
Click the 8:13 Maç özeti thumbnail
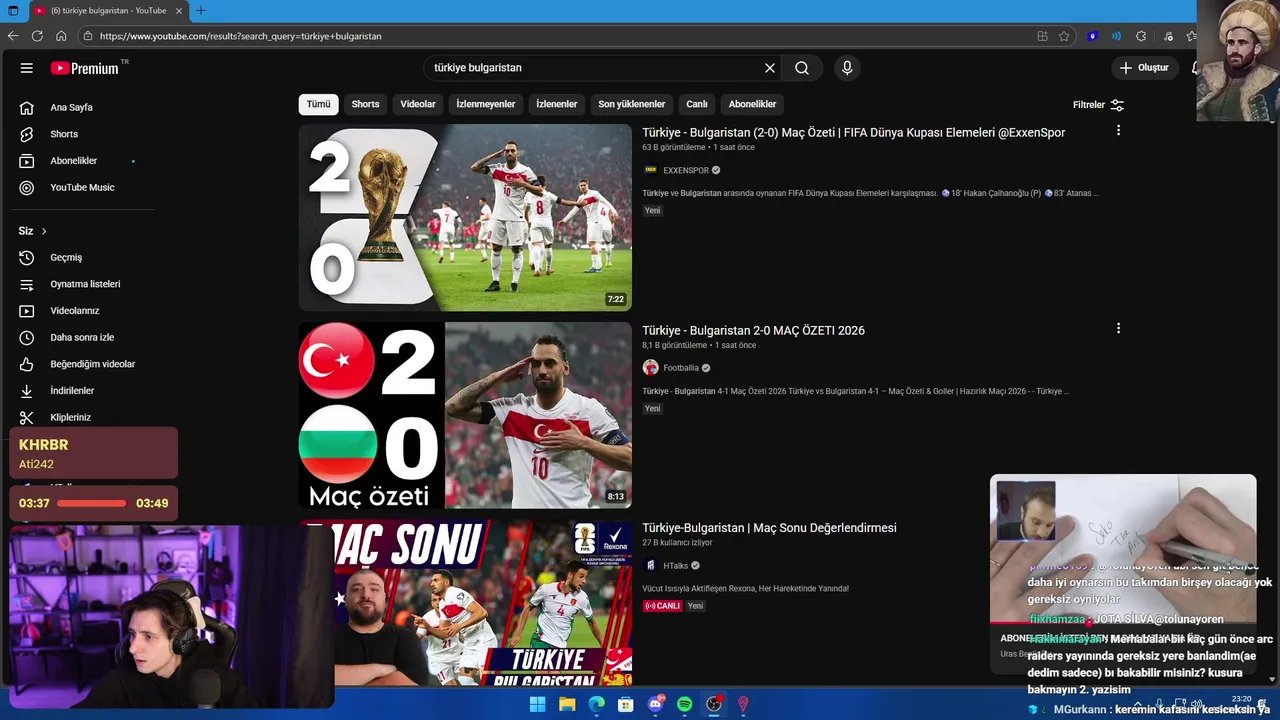(x=465, y=415)
